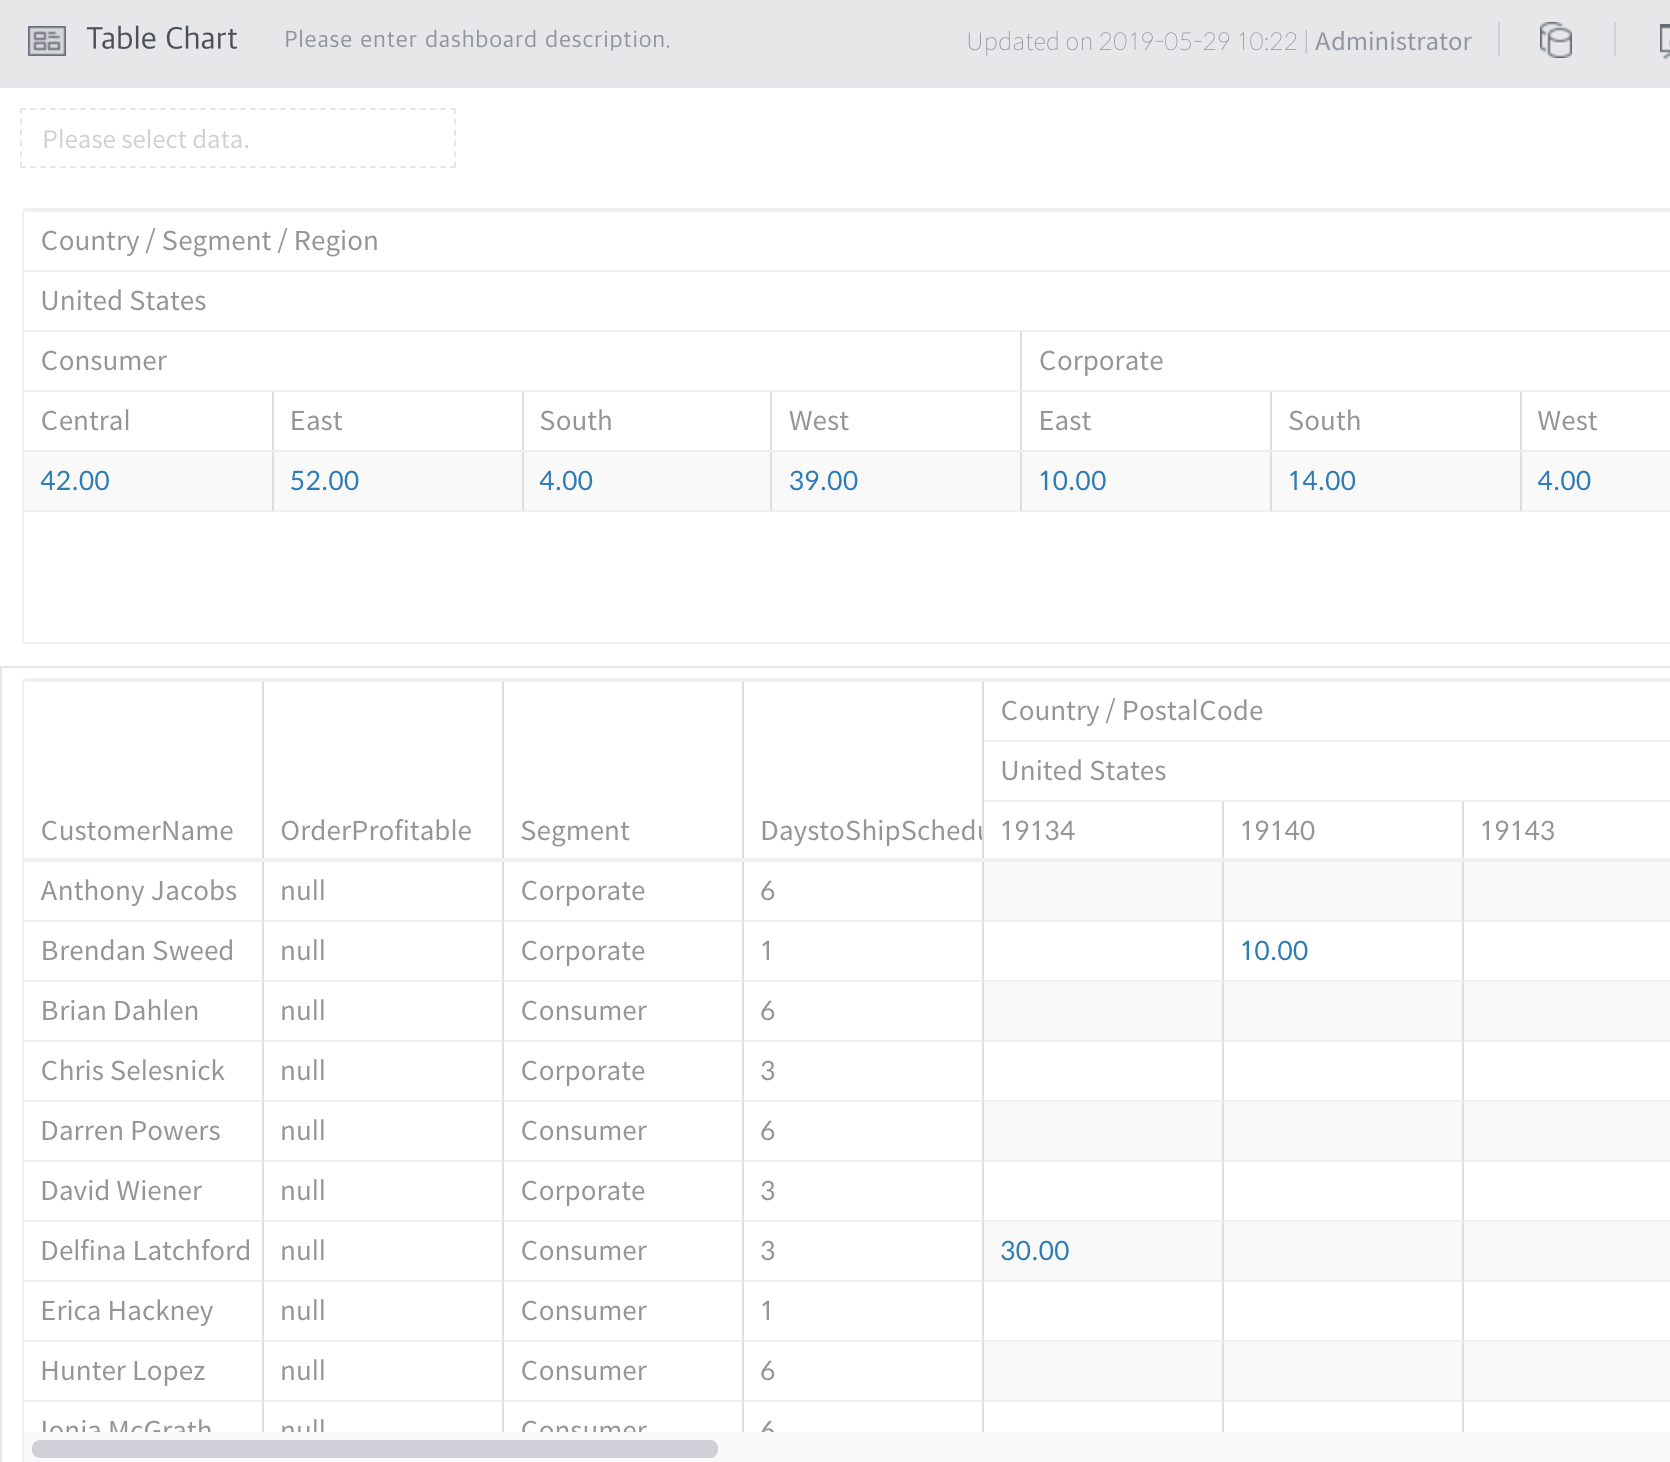
Task: Click Corporate segment in Anthony Jacobs row
Action: (583, 891)
